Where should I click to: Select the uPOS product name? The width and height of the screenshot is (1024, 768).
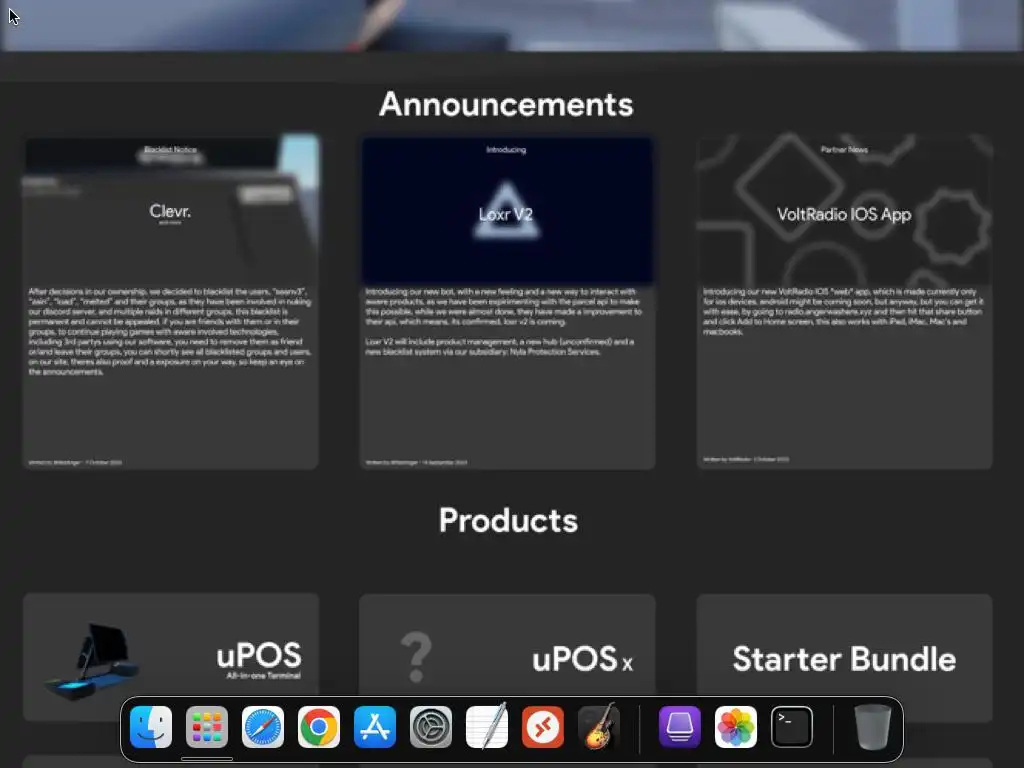click(x=259, y=655)
